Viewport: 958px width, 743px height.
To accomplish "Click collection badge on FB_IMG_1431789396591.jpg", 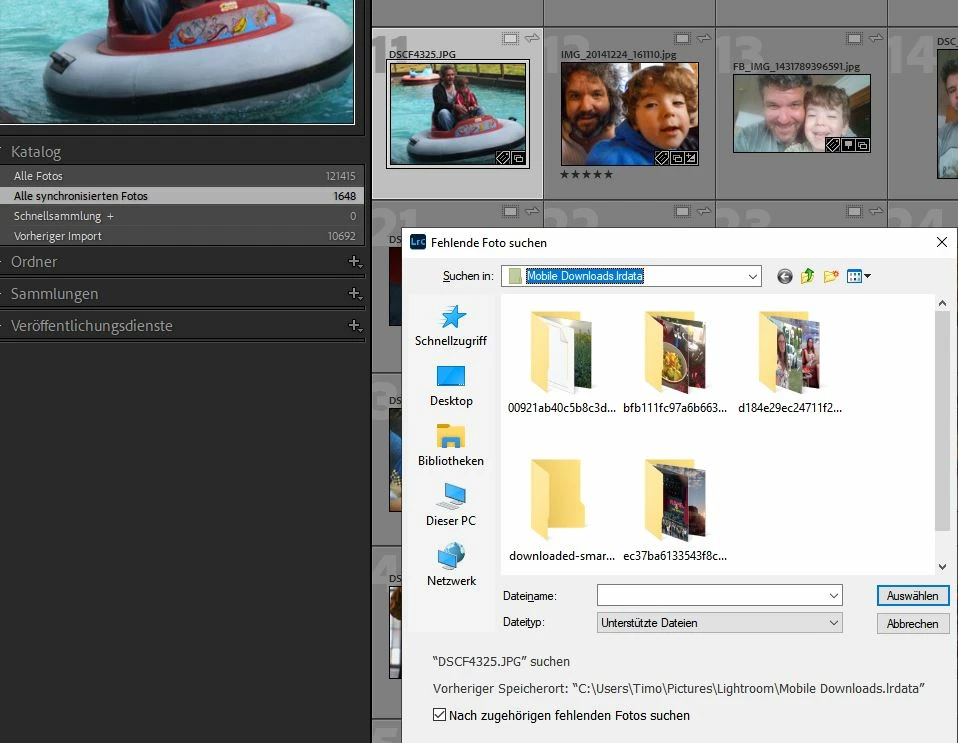I will (x=862, y=145).
